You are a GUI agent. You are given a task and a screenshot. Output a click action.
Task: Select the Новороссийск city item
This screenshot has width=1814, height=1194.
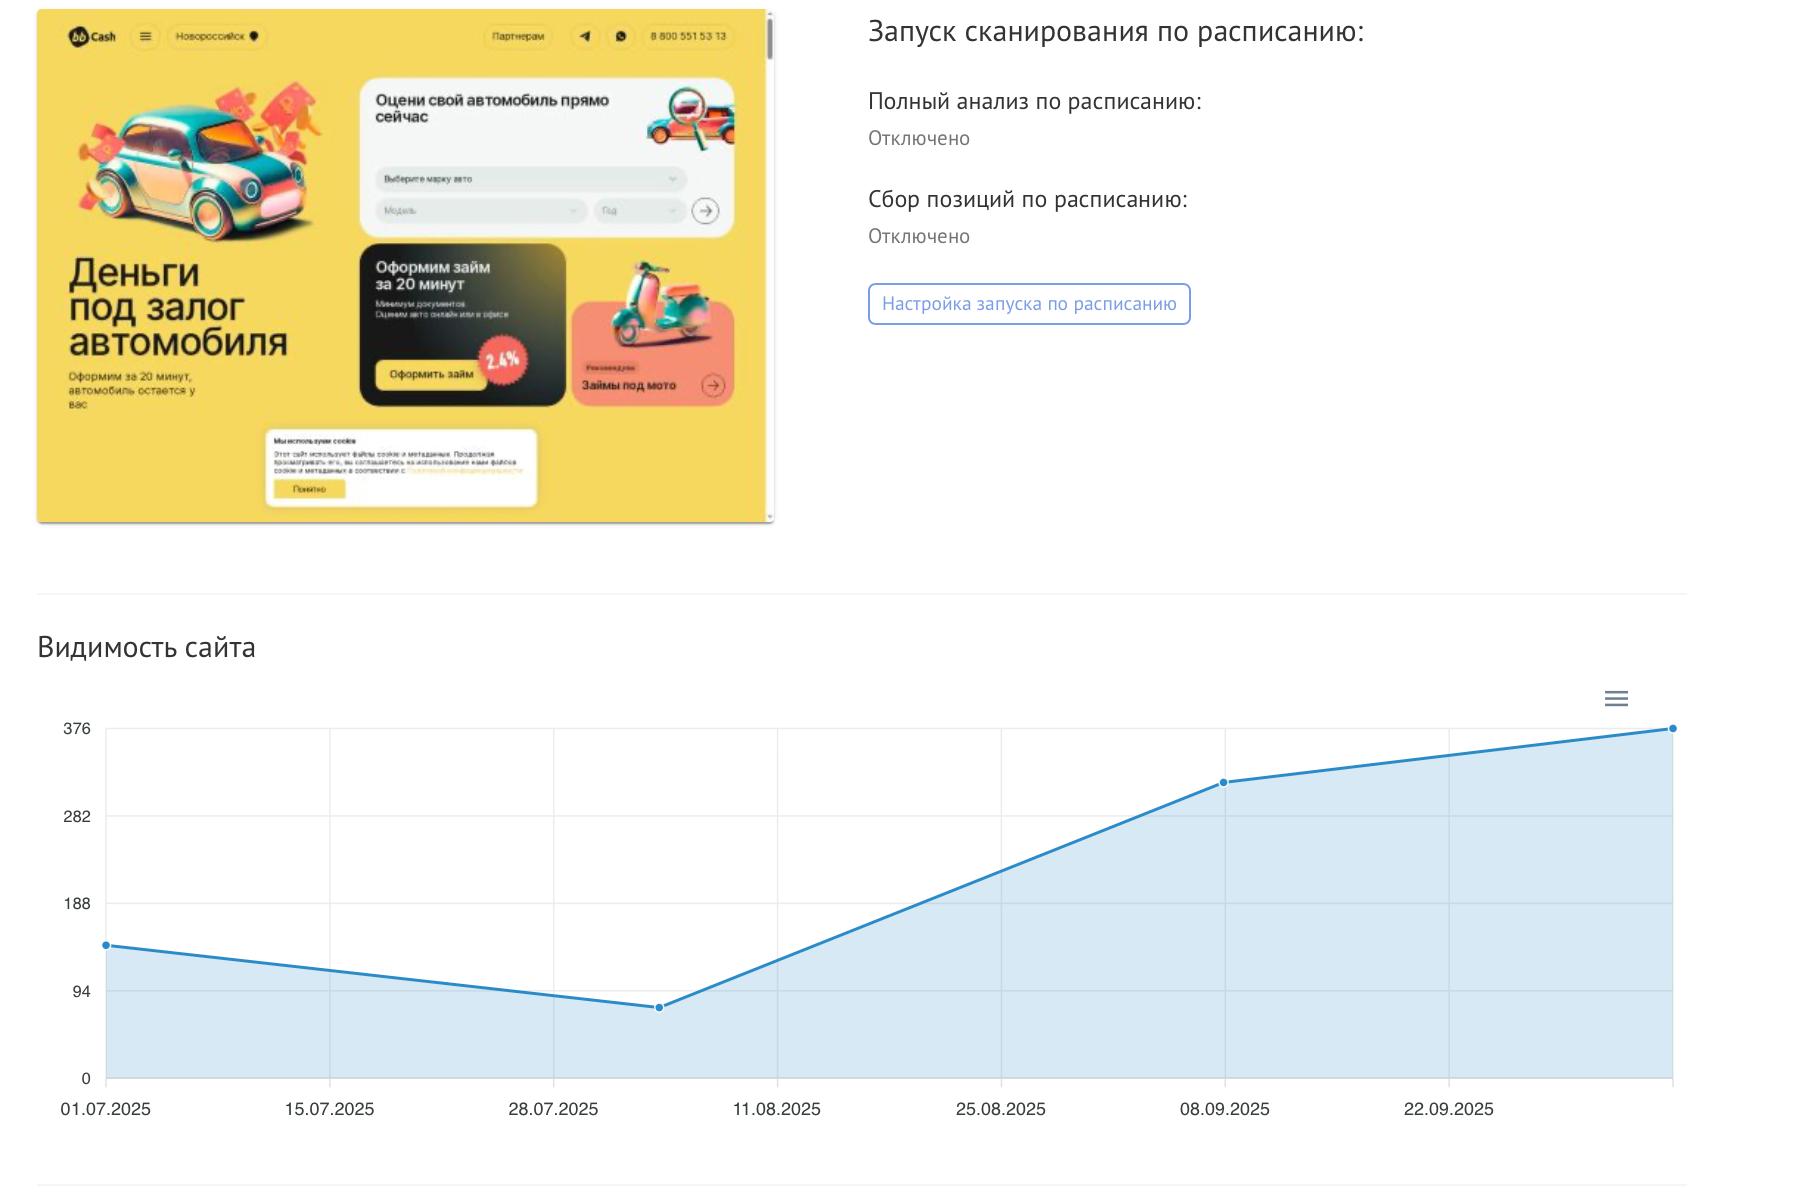tap(212, 36)
